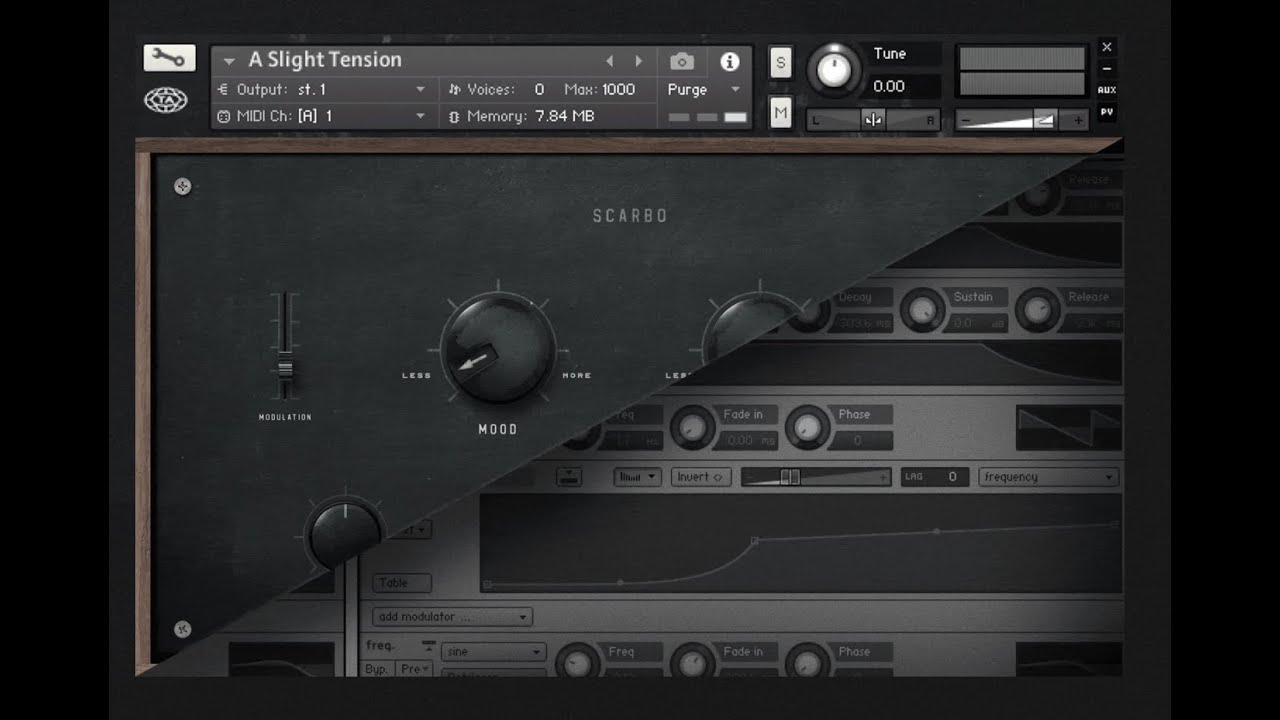
Task: Open the sine waveform dropdown
Action: (494, 652)
